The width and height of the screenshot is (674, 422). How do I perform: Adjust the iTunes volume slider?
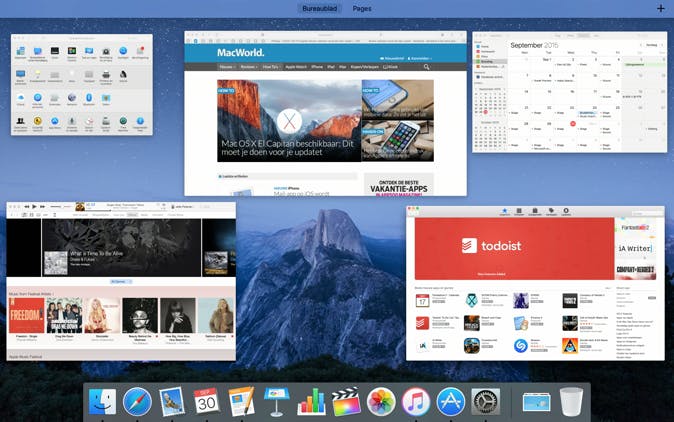pos(57,207)
